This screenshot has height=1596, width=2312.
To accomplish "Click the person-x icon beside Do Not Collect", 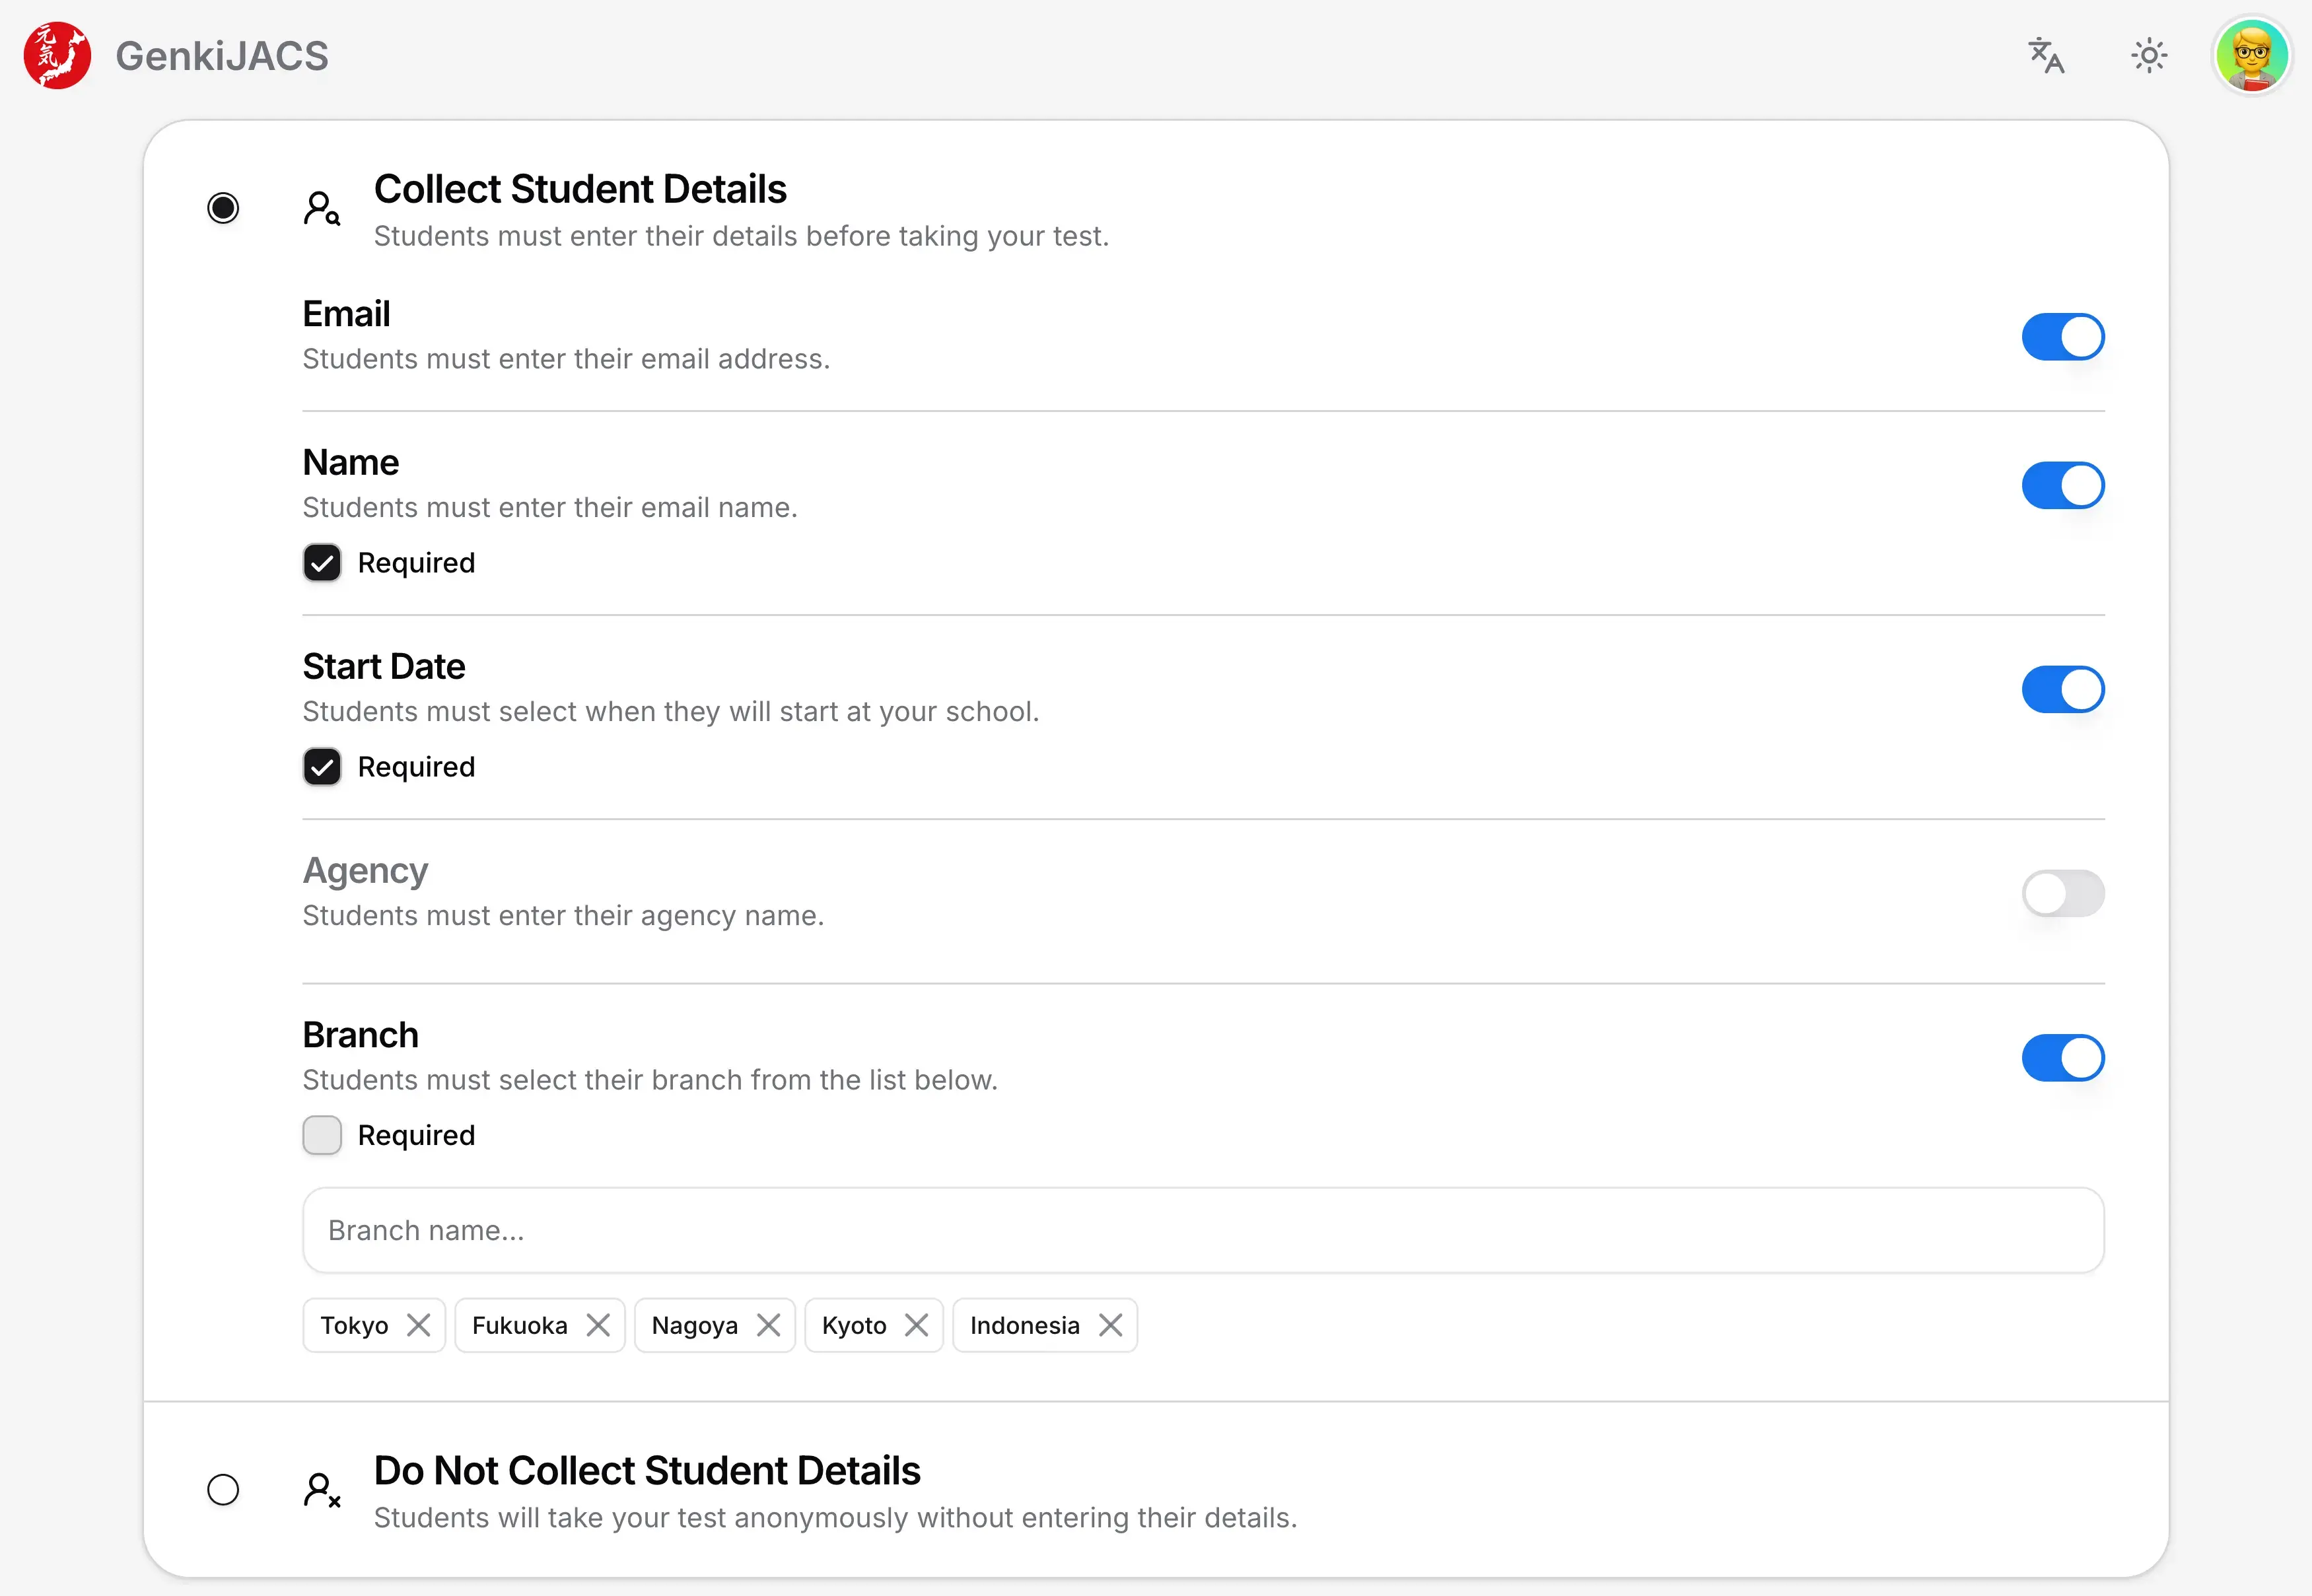I will [x=321, y=1489].
